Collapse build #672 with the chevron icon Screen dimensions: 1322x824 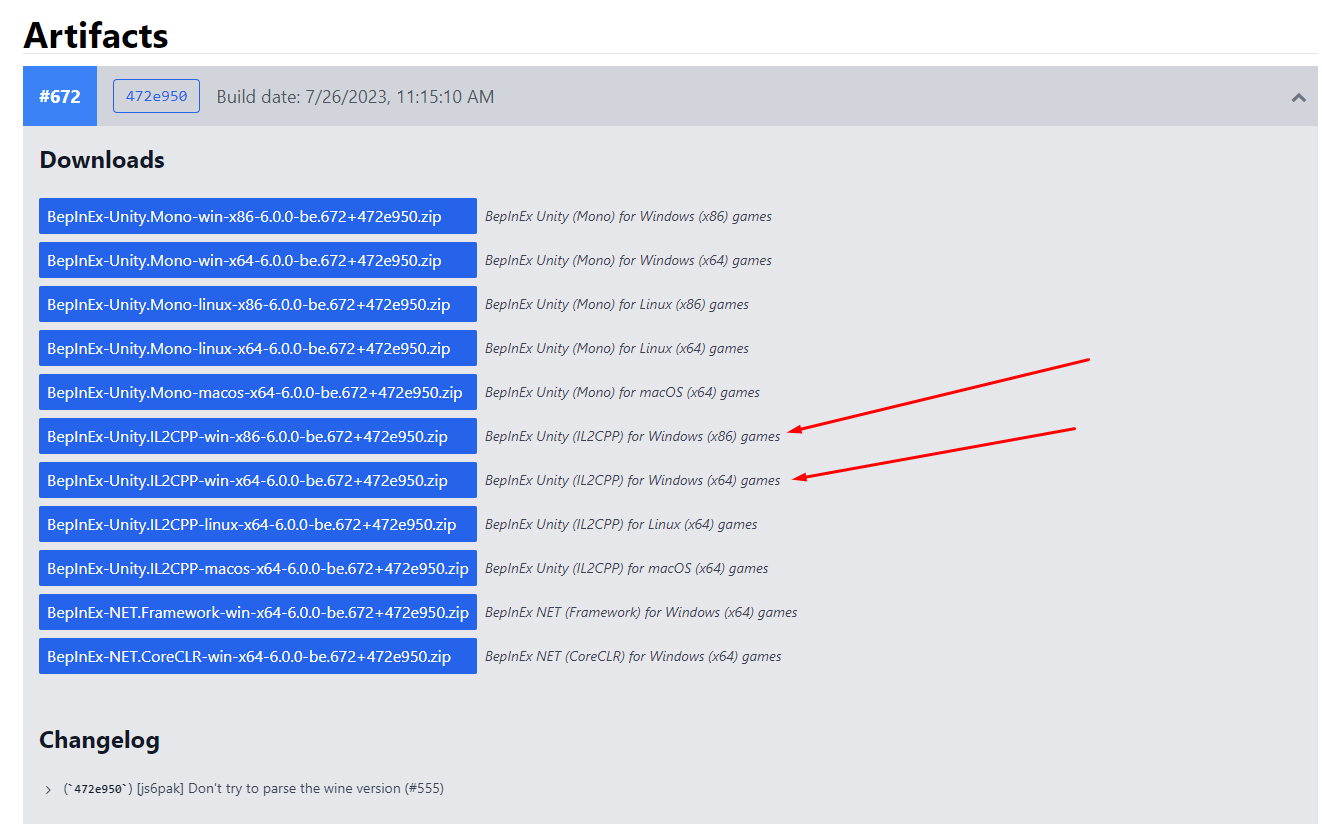[x=1299, y=97]
